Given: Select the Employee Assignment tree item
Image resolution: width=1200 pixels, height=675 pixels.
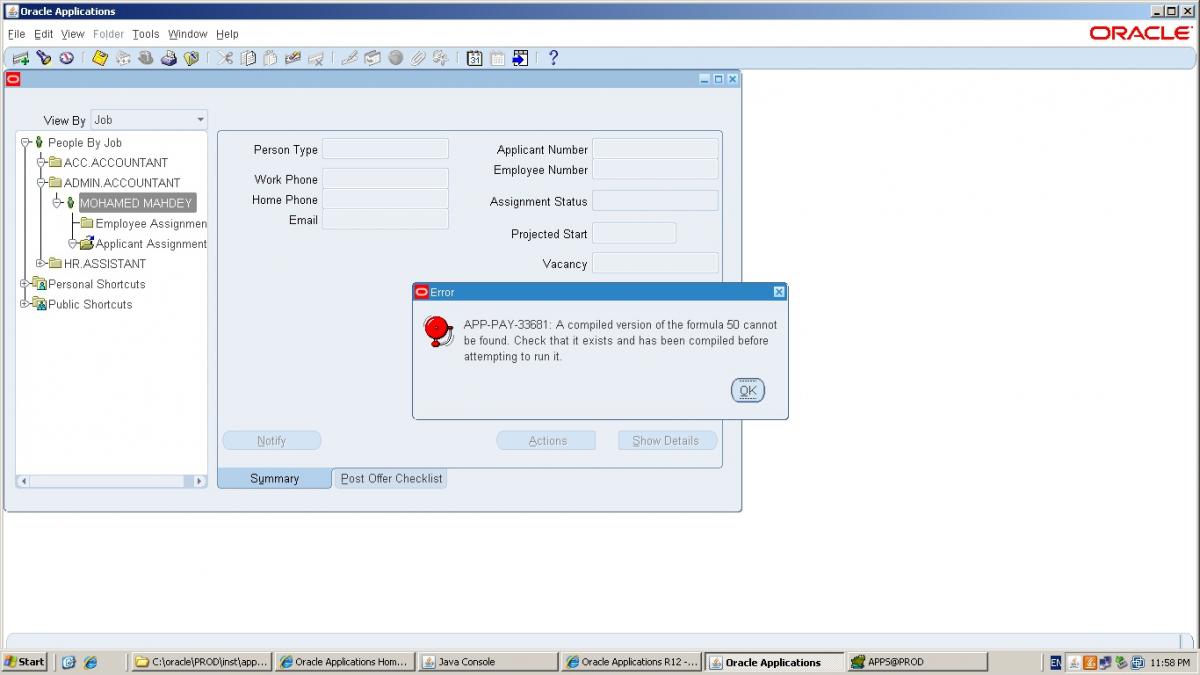Looking at the screenshot, I should [150, 224].
